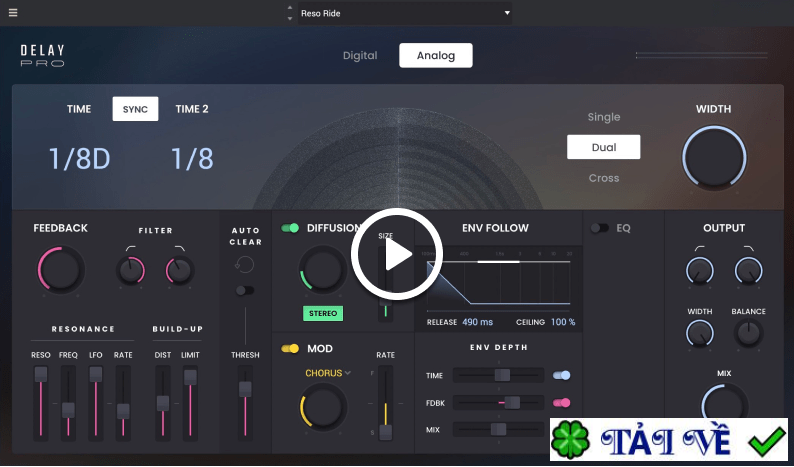Click the preset down arrow
This screenshot has height=467, width=794.
pos(290,19)
